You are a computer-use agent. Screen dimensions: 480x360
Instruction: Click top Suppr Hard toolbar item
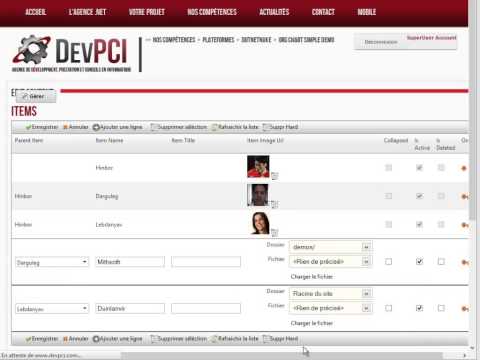(280, 127)
